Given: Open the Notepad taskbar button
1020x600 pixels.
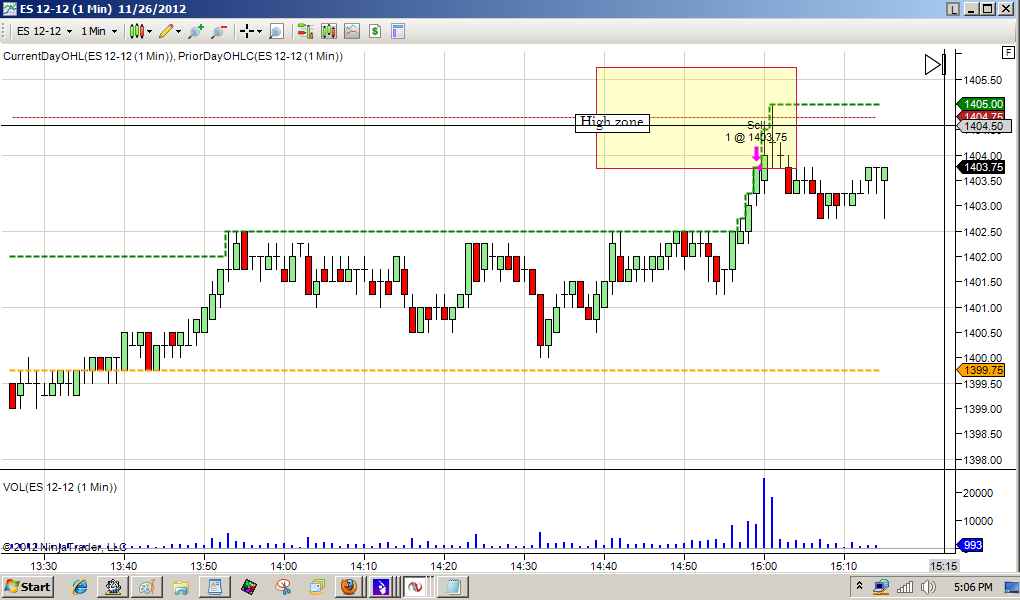Looking at the screenshot, I should tap(451, 587).
